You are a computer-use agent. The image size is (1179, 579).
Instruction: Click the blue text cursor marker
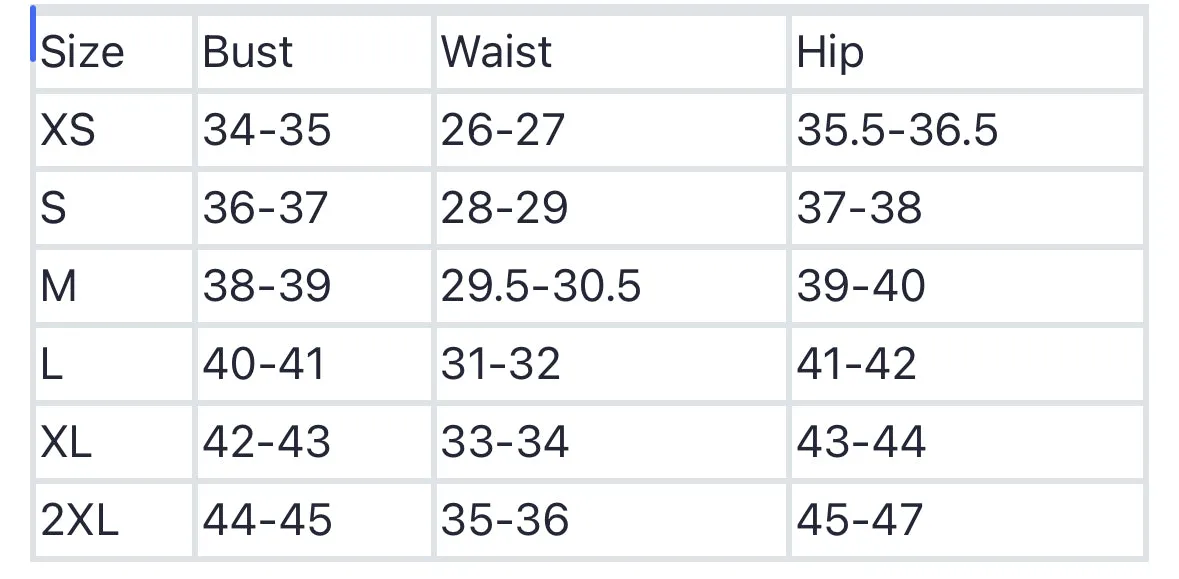[x=33, y=34]
